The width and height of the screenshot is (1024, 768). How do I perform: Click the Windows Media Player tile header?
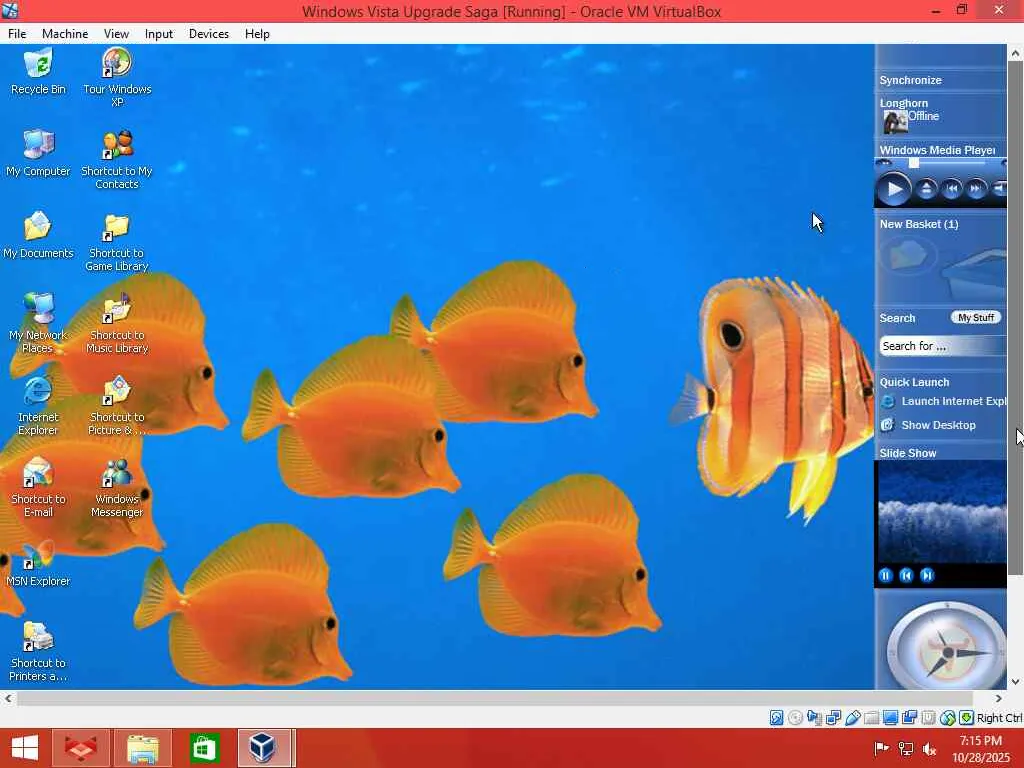coord(940,150)
